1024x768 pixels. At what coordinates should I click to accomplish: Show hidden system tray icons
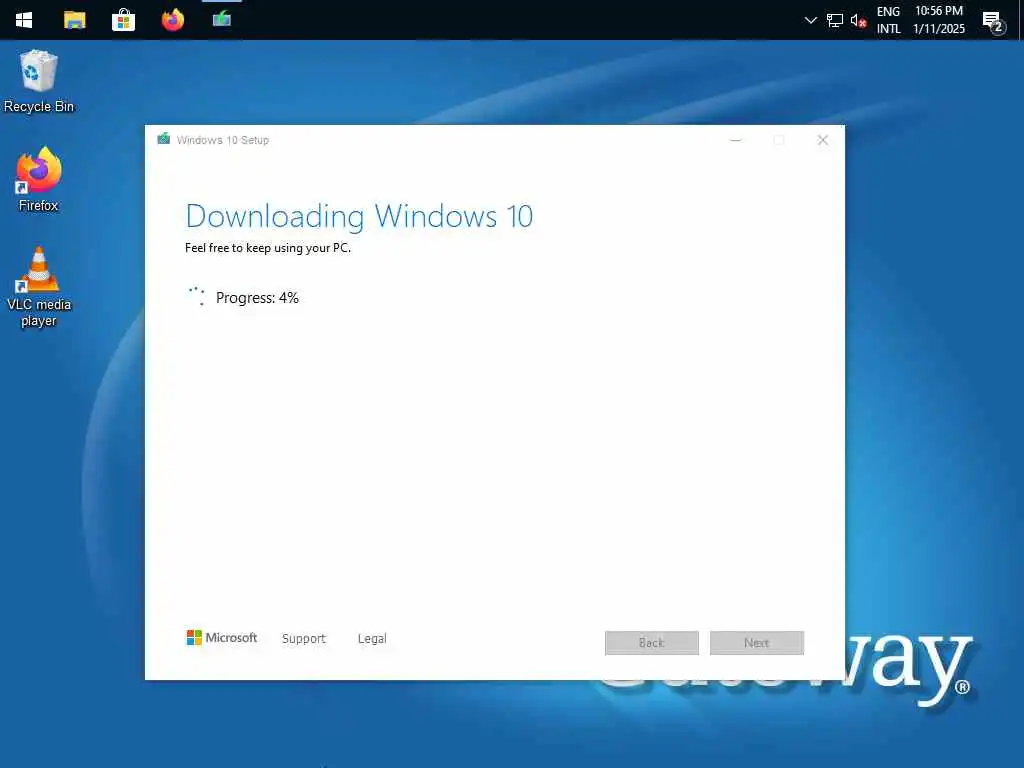click(810, 20)
